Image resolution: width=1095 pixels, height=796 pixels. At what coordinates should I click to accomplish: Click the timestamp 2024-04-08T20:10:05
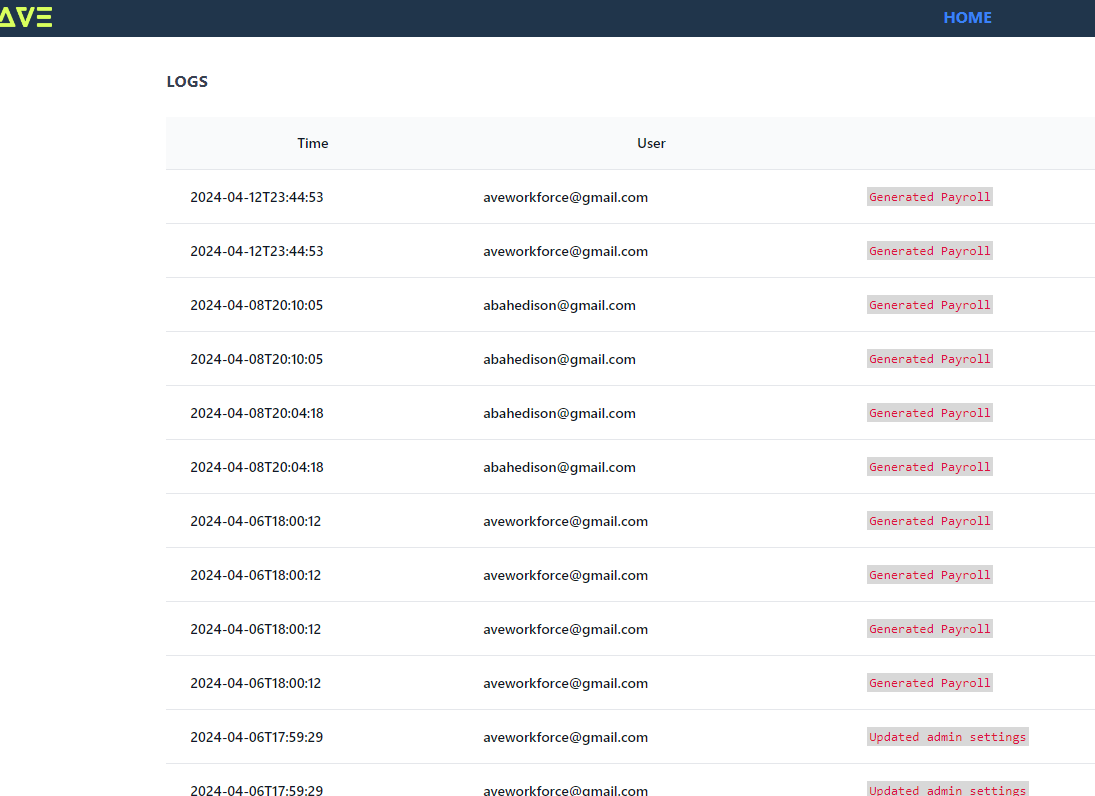[256, 305]
